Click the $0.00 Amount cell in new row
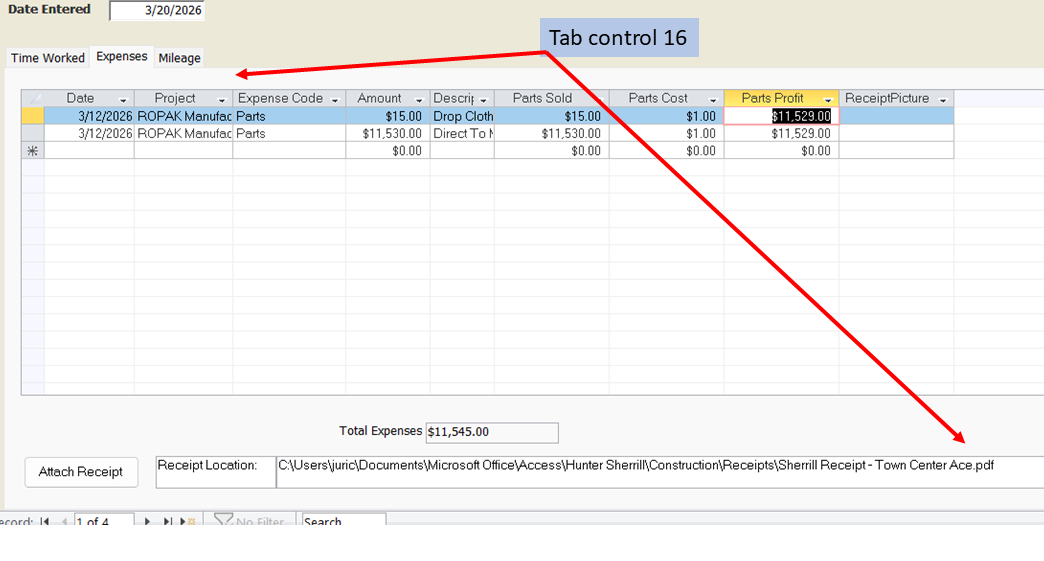1044x561 pixels. pos(388,151)
